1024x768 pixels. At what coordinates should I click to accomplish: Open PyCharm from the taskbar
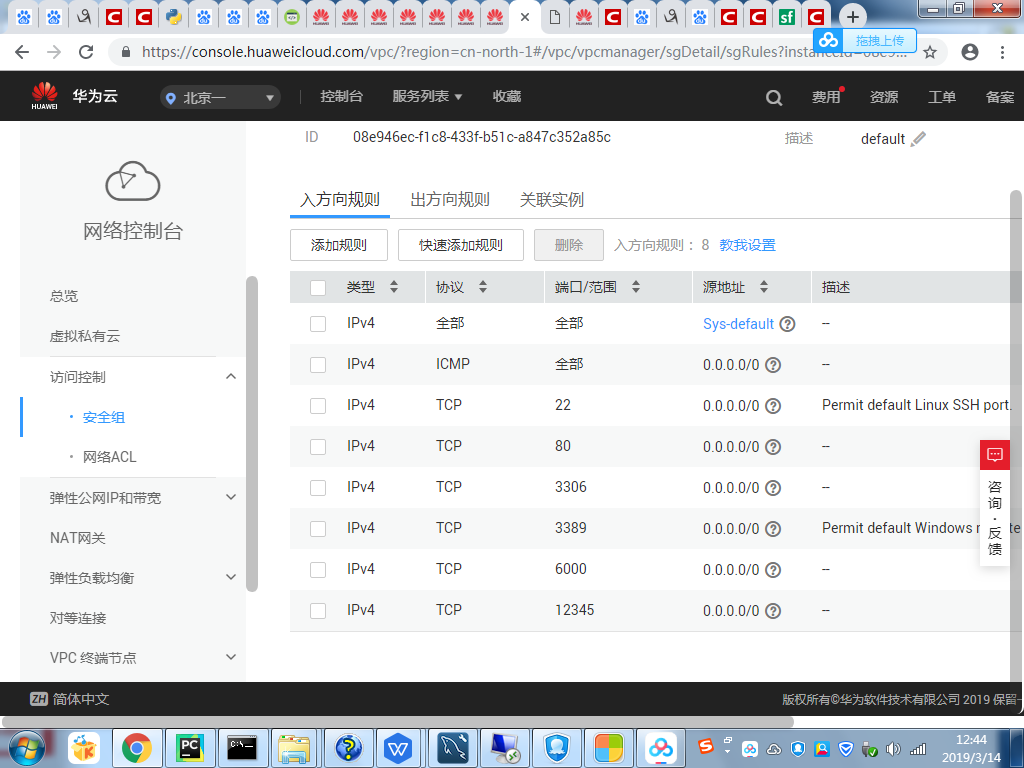point(189,747)
